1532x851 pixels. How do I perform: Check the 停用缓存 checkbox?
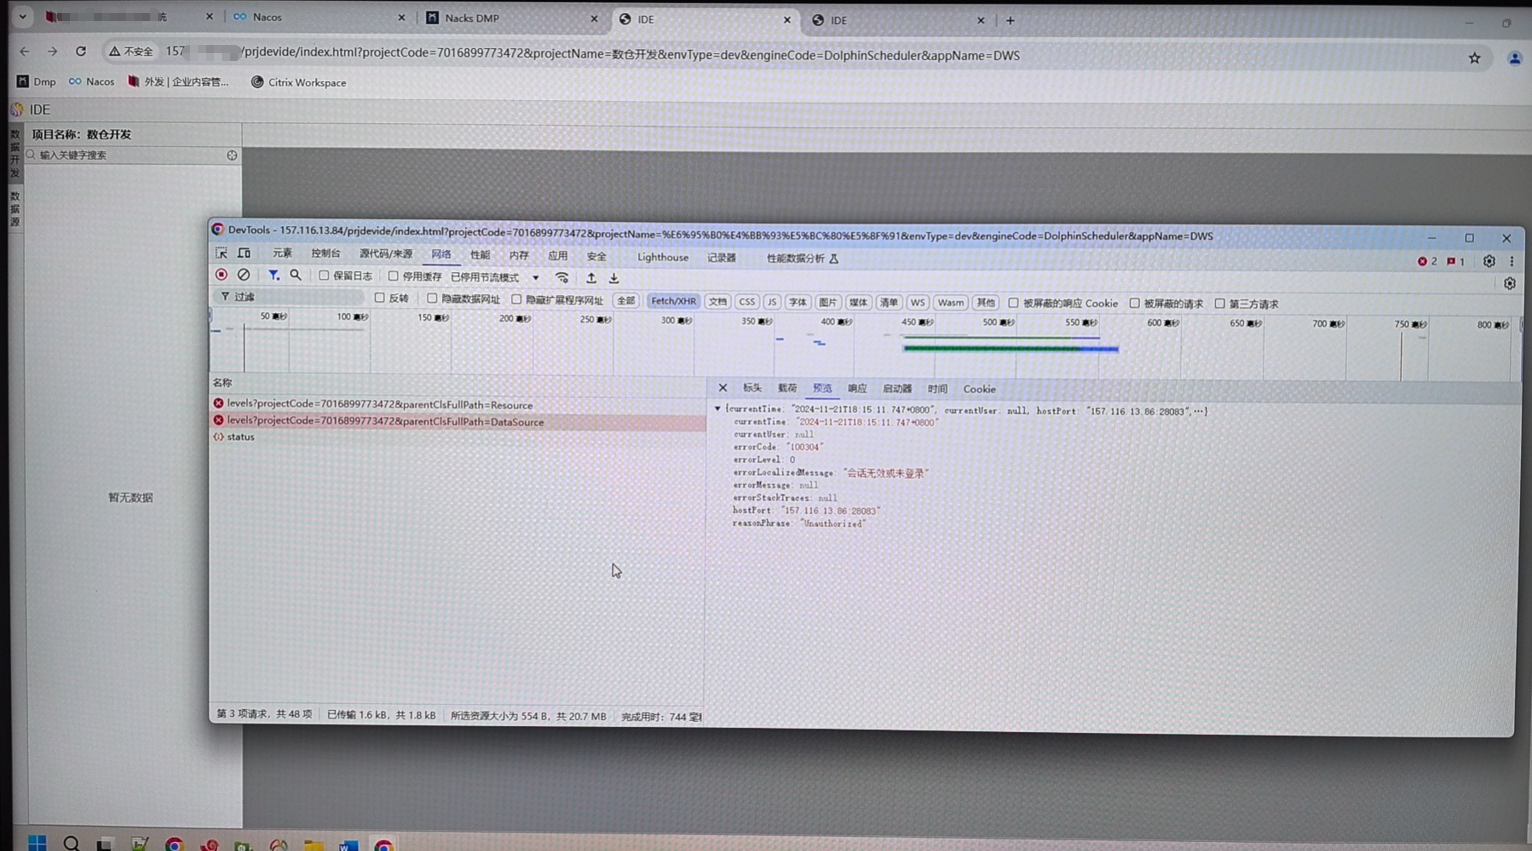(x=393, y=276)
